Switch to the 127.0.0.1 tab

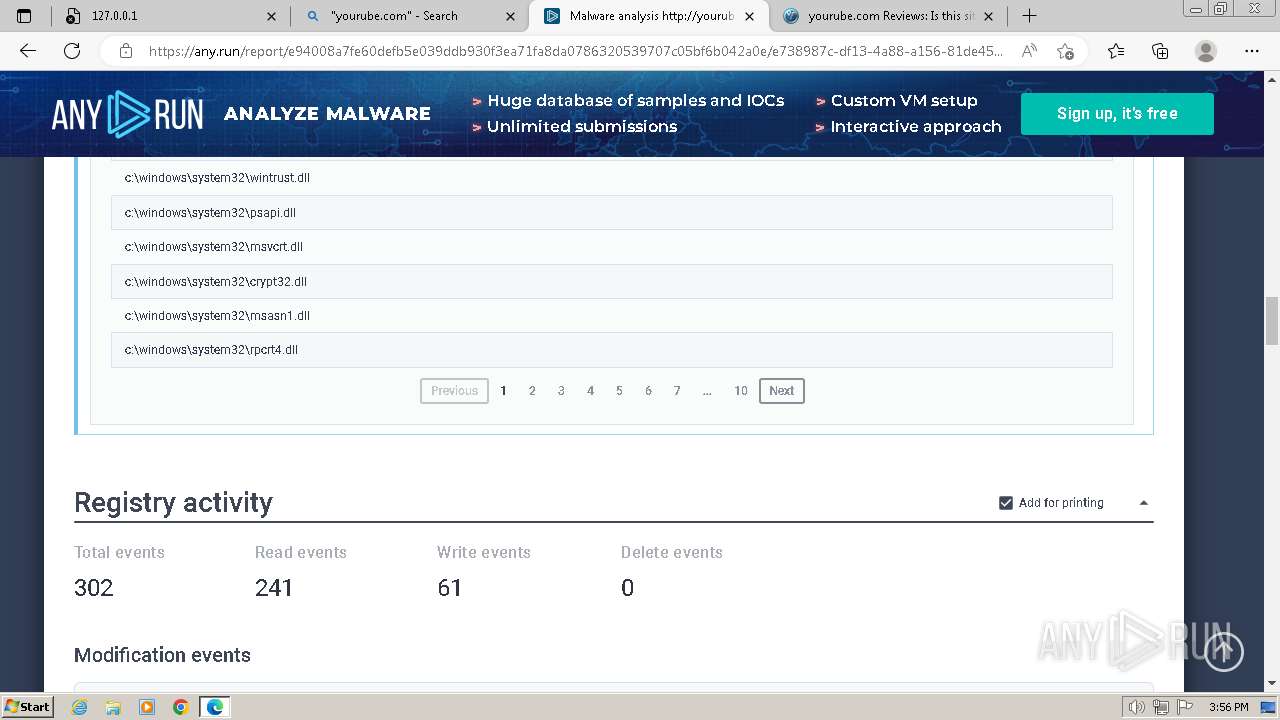click(172, 16)
